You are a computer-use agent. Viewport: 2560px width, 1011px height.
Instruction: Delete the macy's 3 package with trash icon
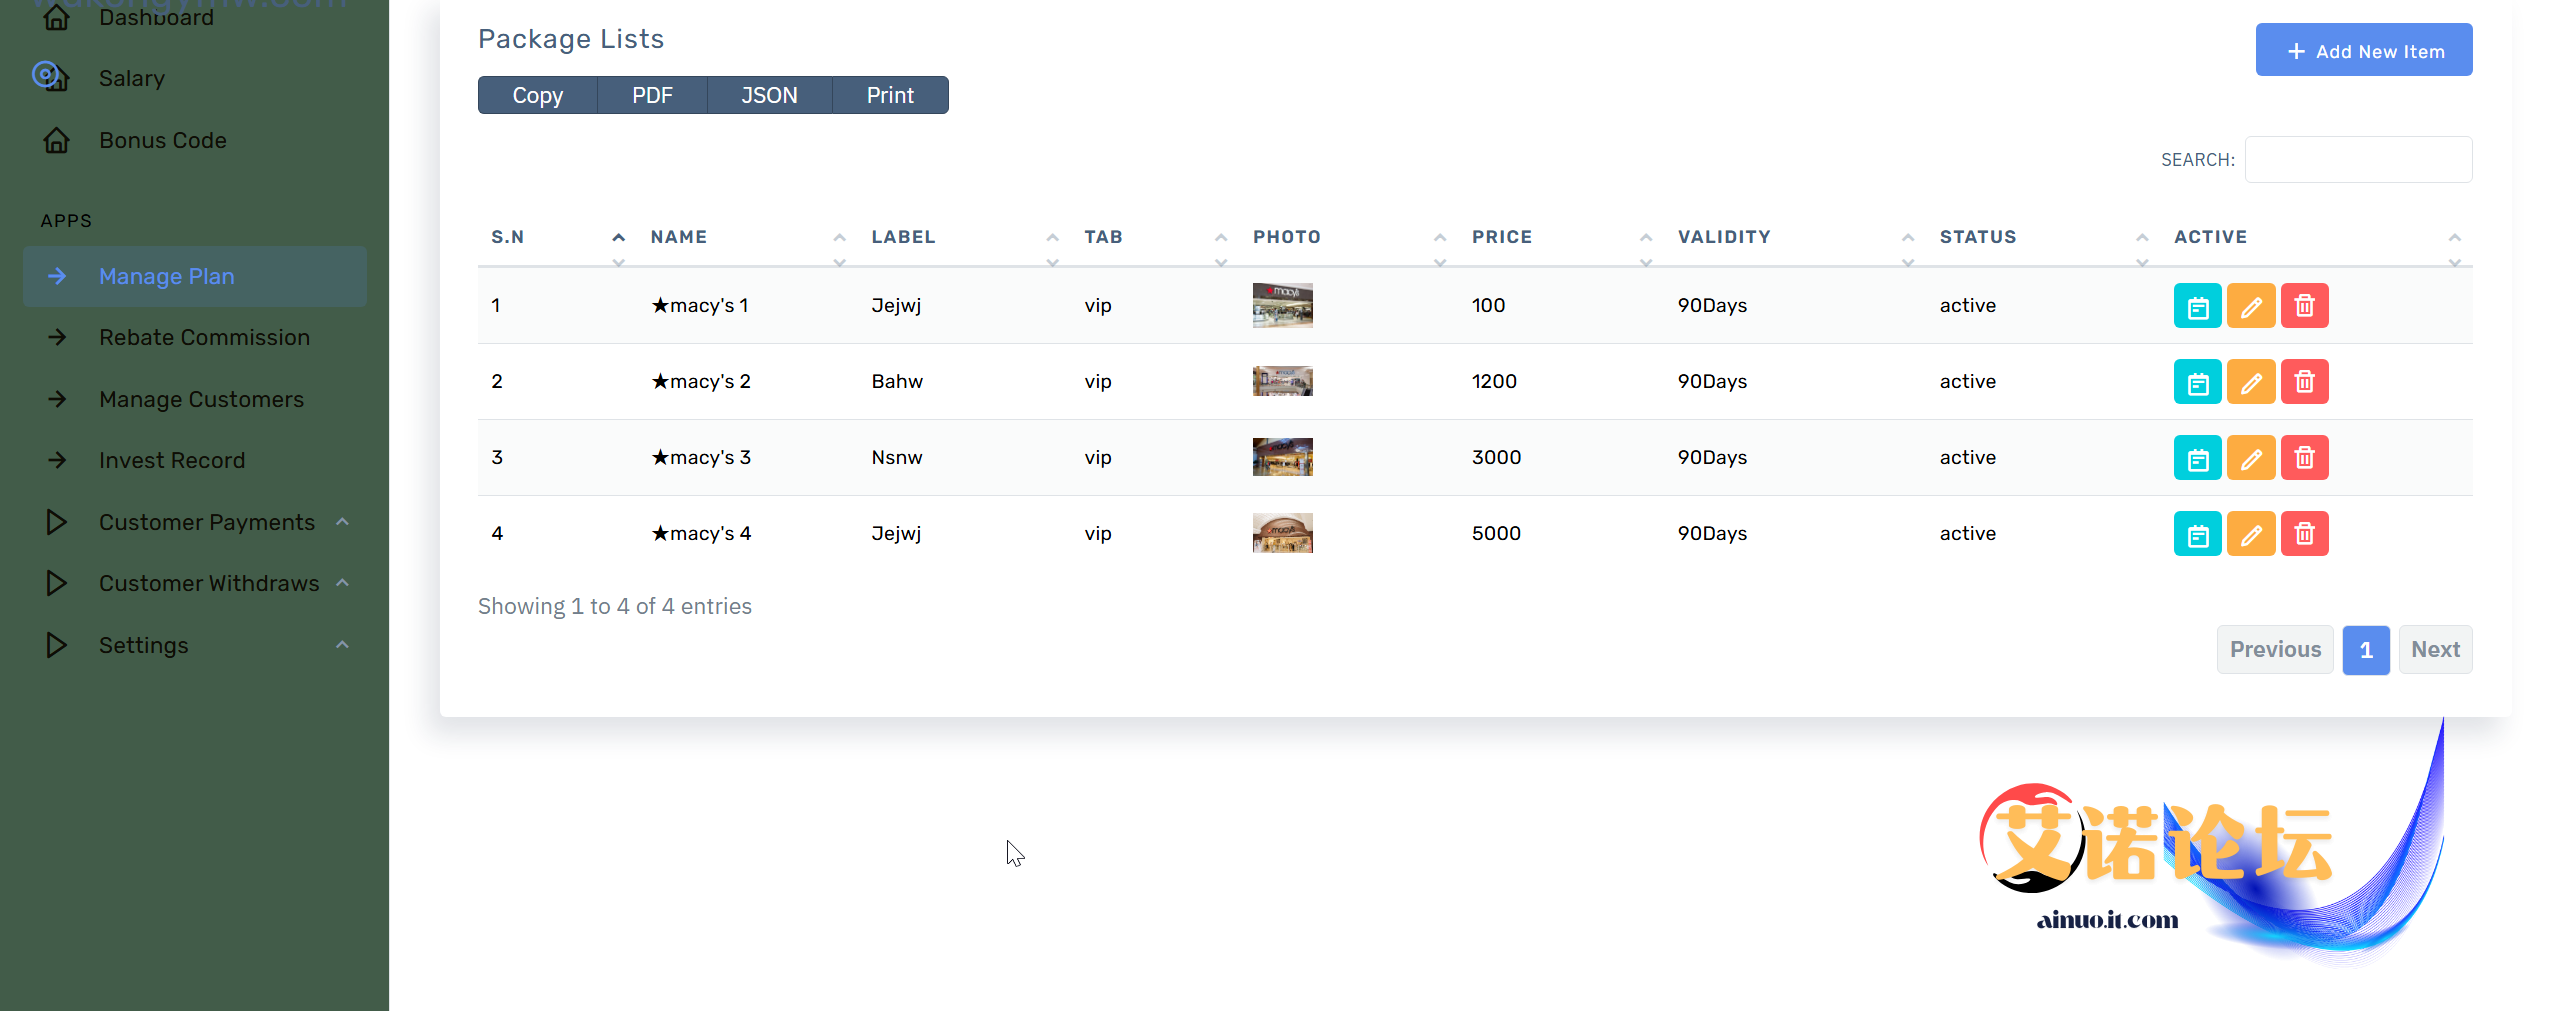click(2304, 458)
